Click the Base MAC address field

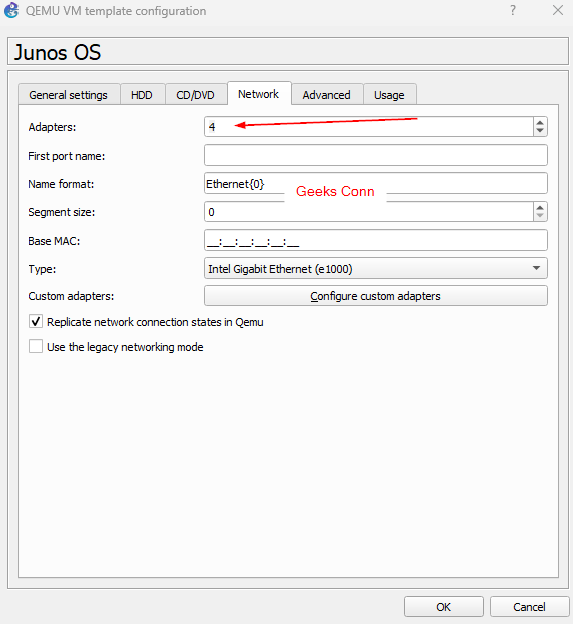pos(376,240)
